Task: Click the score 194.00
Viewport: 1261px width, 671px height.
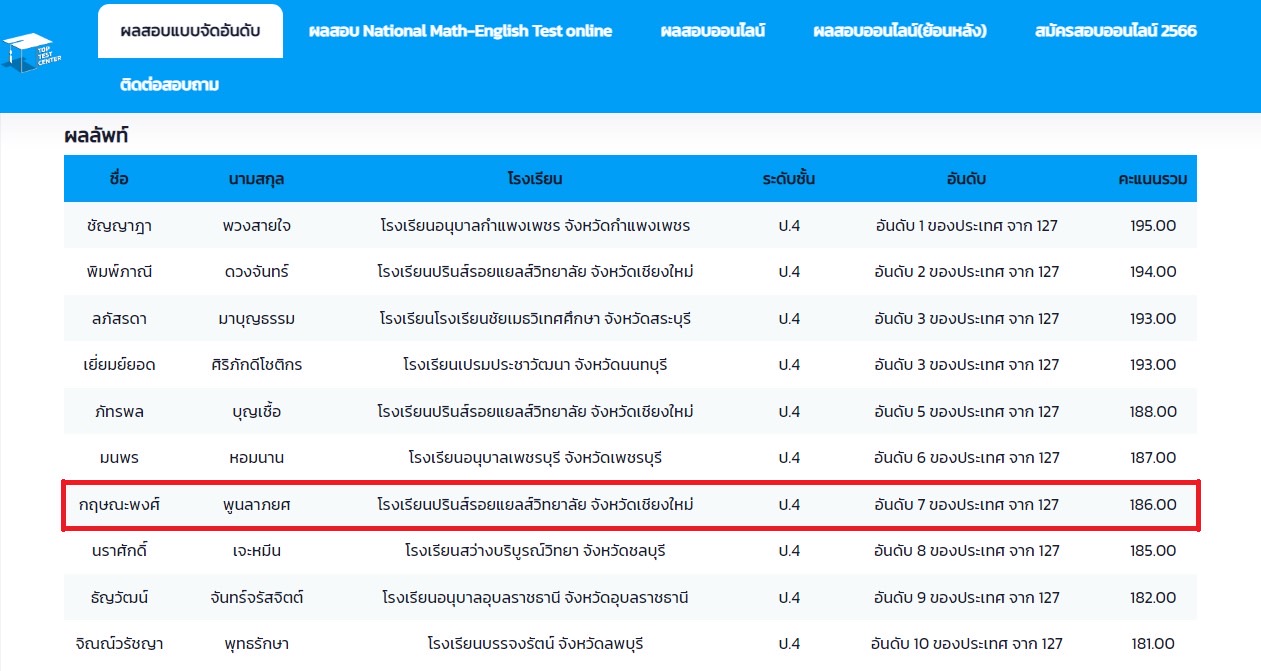Action: tap(1153, 272)
